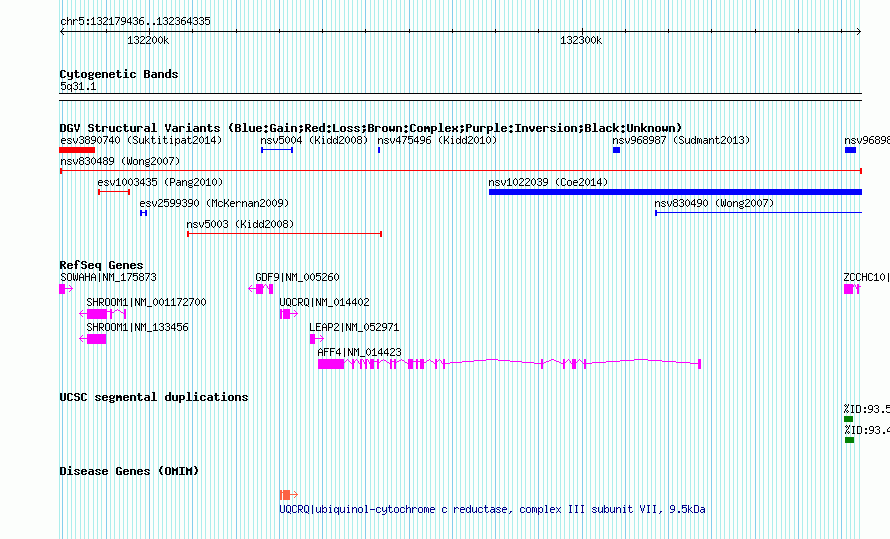Click the UQCRQ|NM_014402 gene label

[x=324, y=302]
